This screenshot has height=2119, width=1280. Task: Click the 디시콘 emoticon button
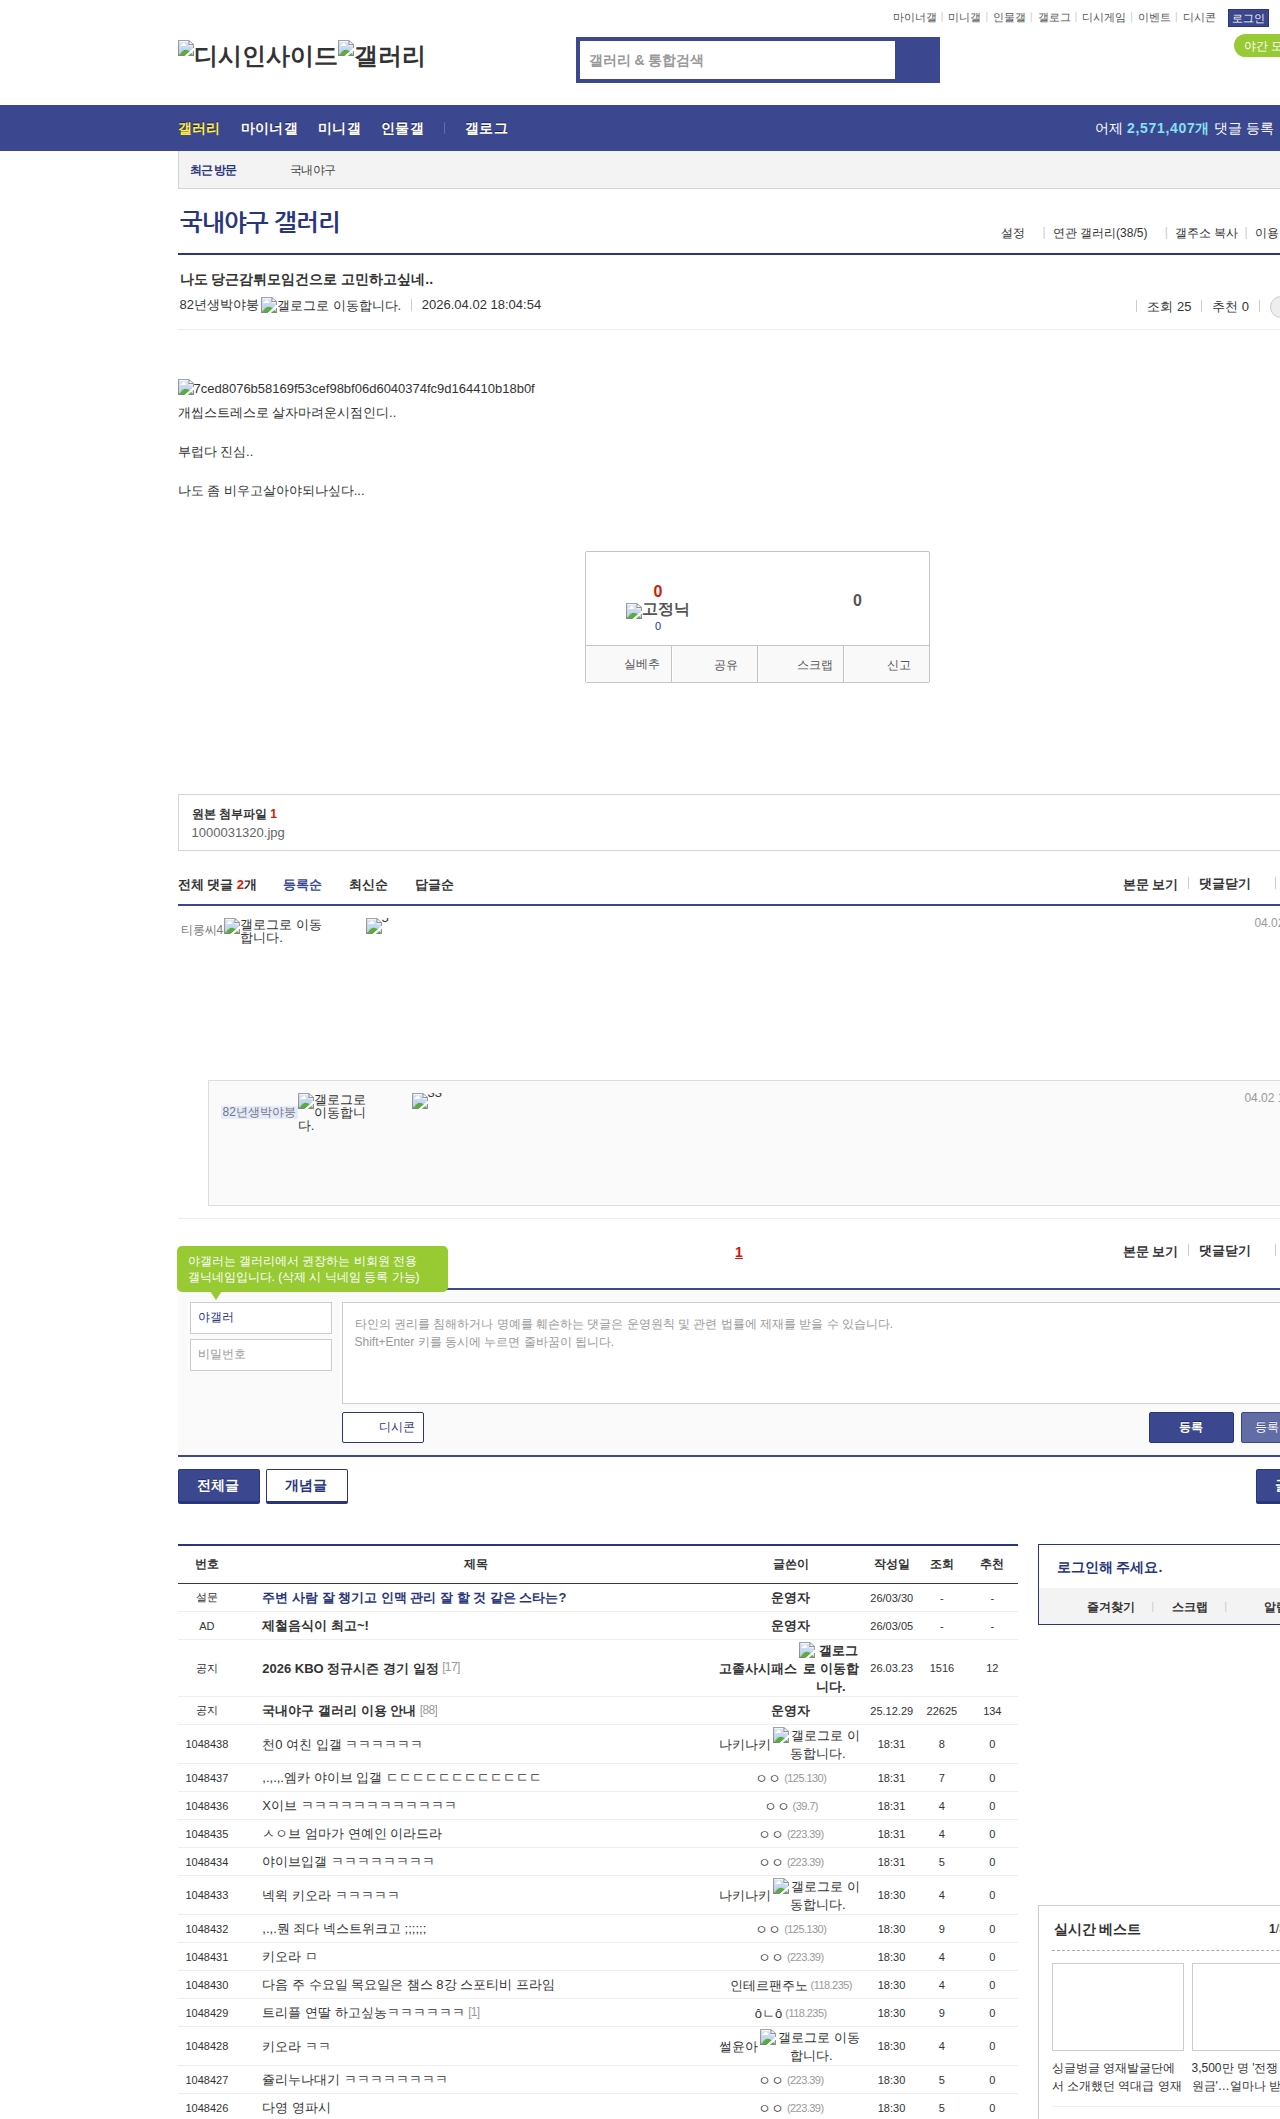(383, 1427)
